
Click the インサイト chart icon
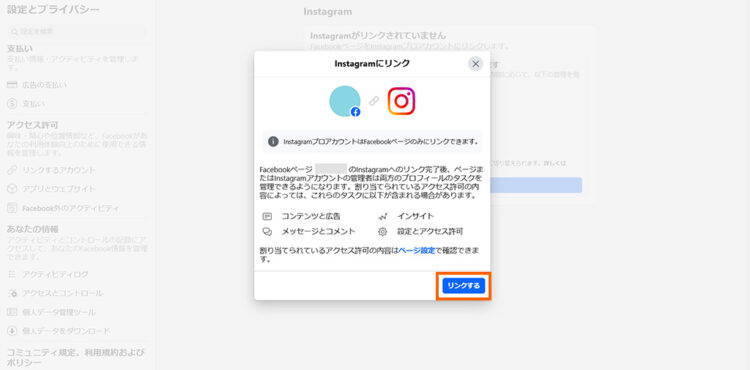[383, 217]
